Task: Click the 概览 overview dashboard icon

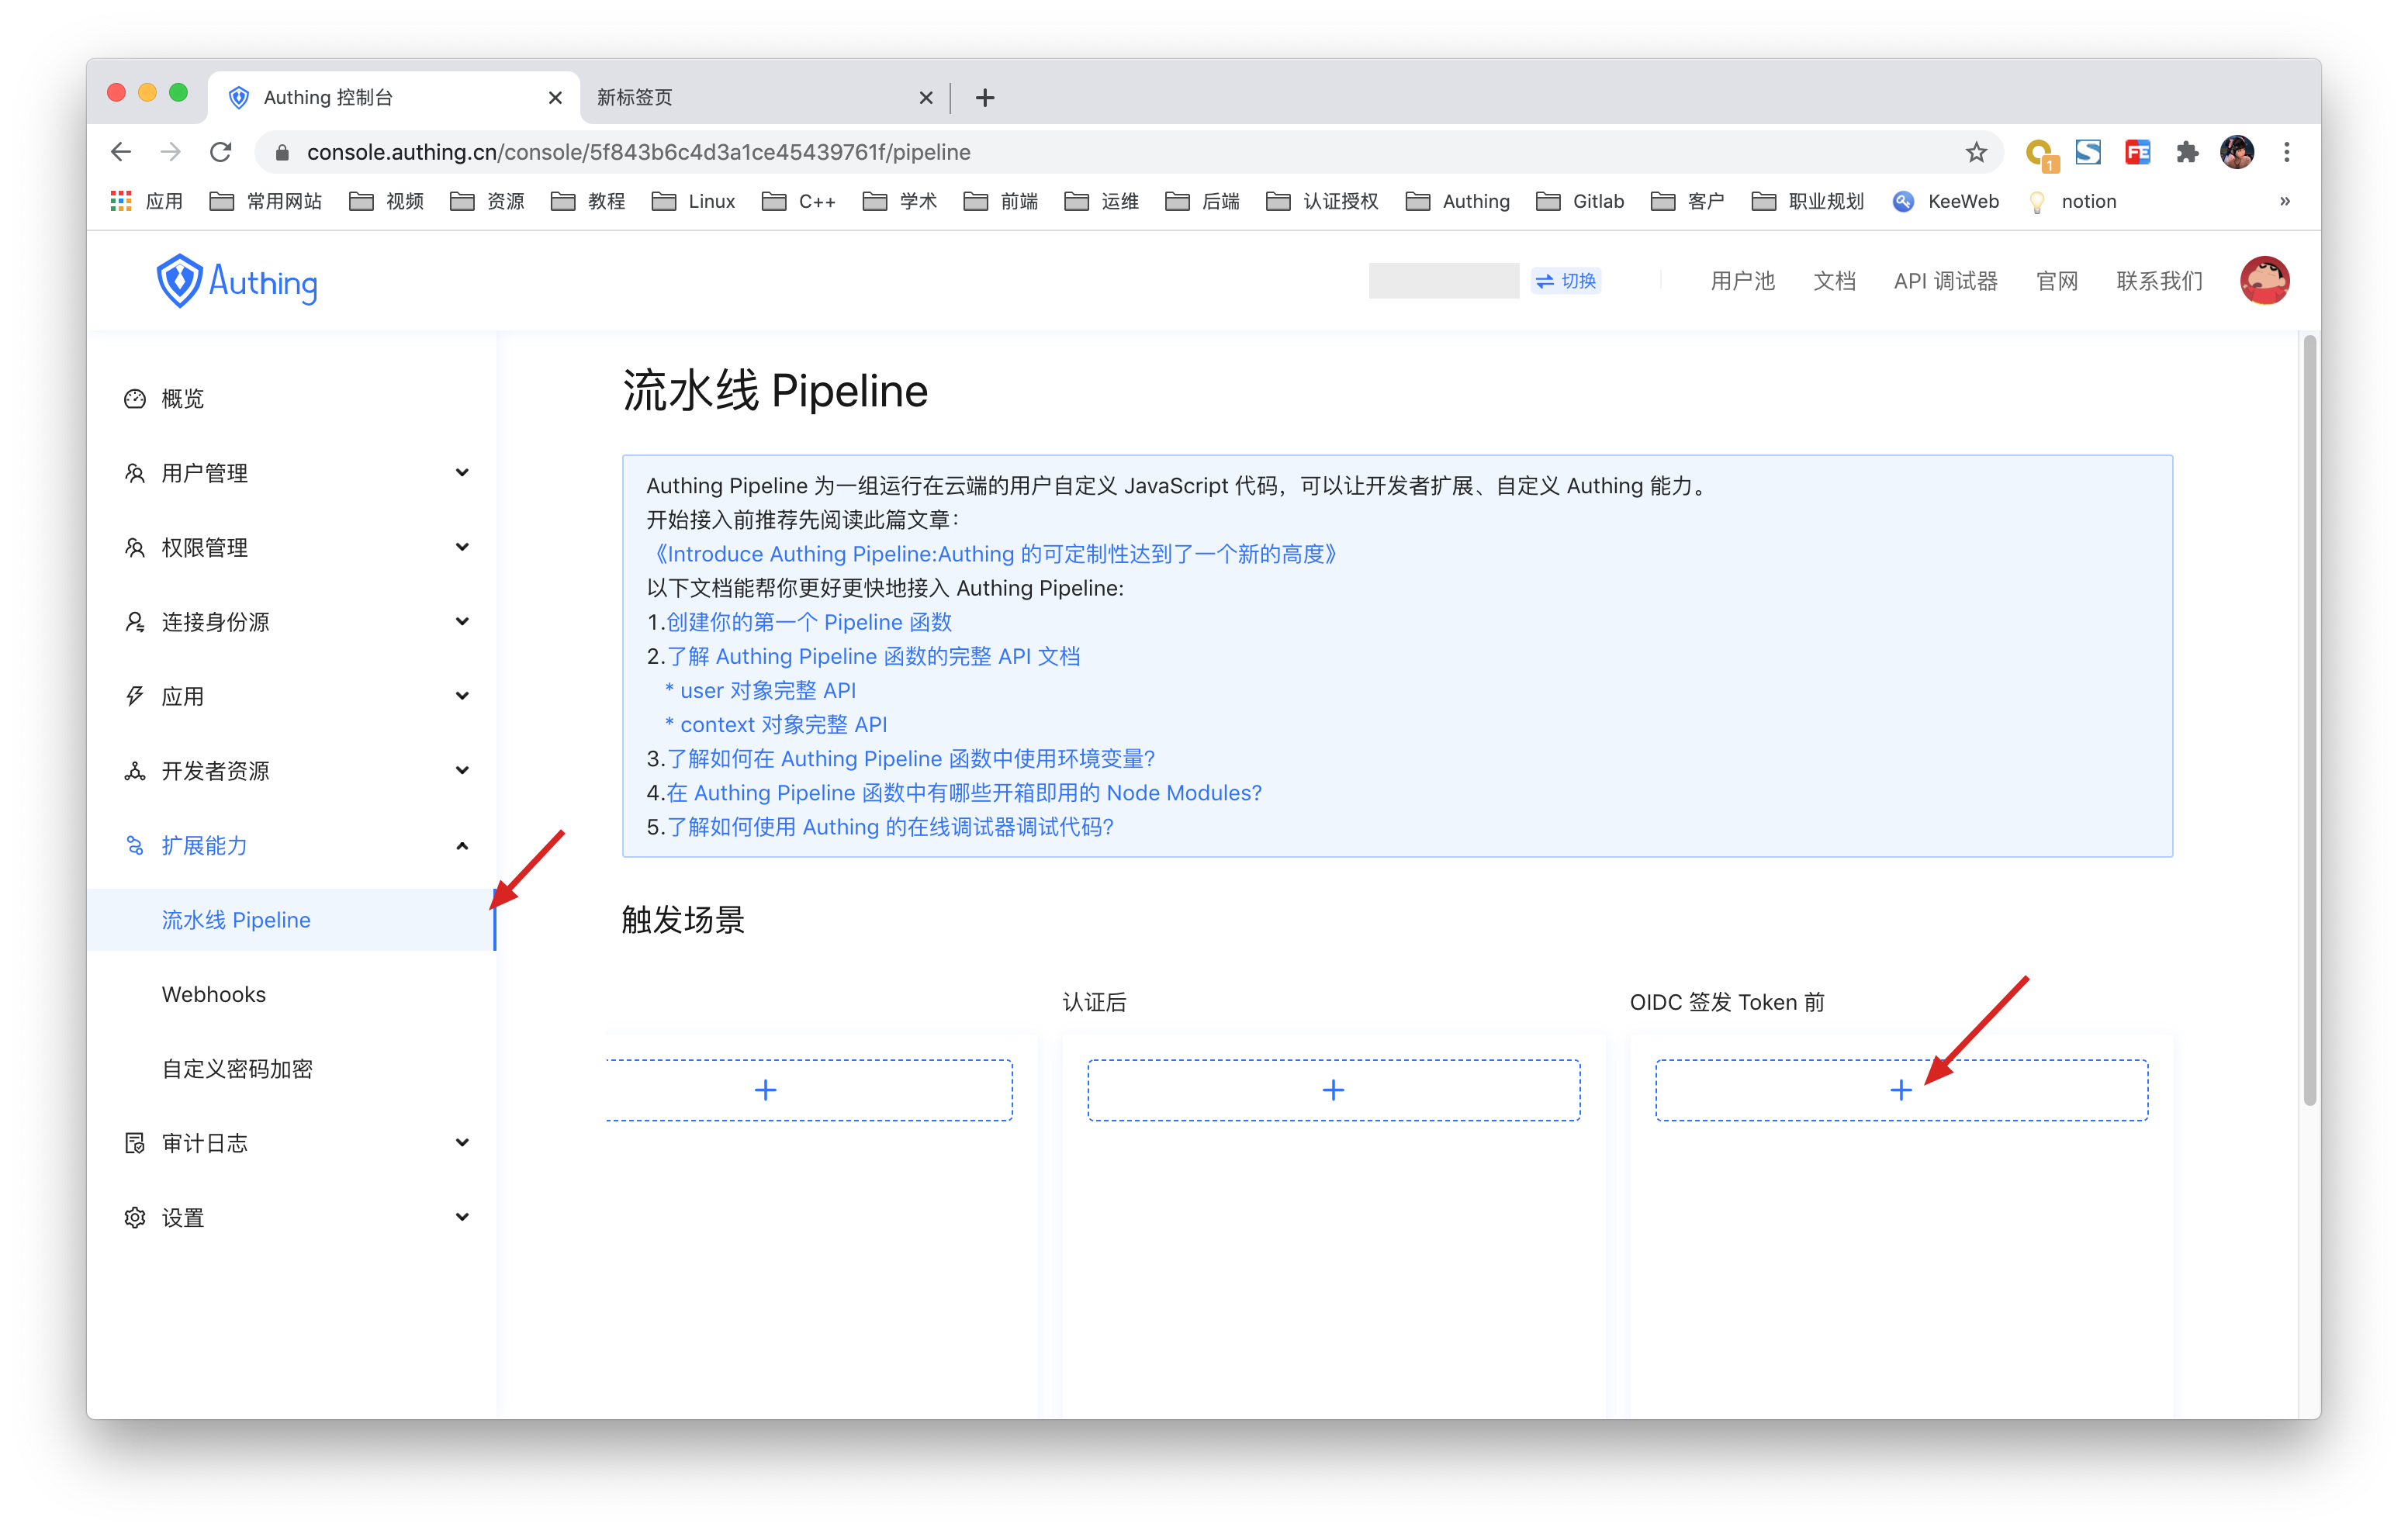Action: point(135,399)
